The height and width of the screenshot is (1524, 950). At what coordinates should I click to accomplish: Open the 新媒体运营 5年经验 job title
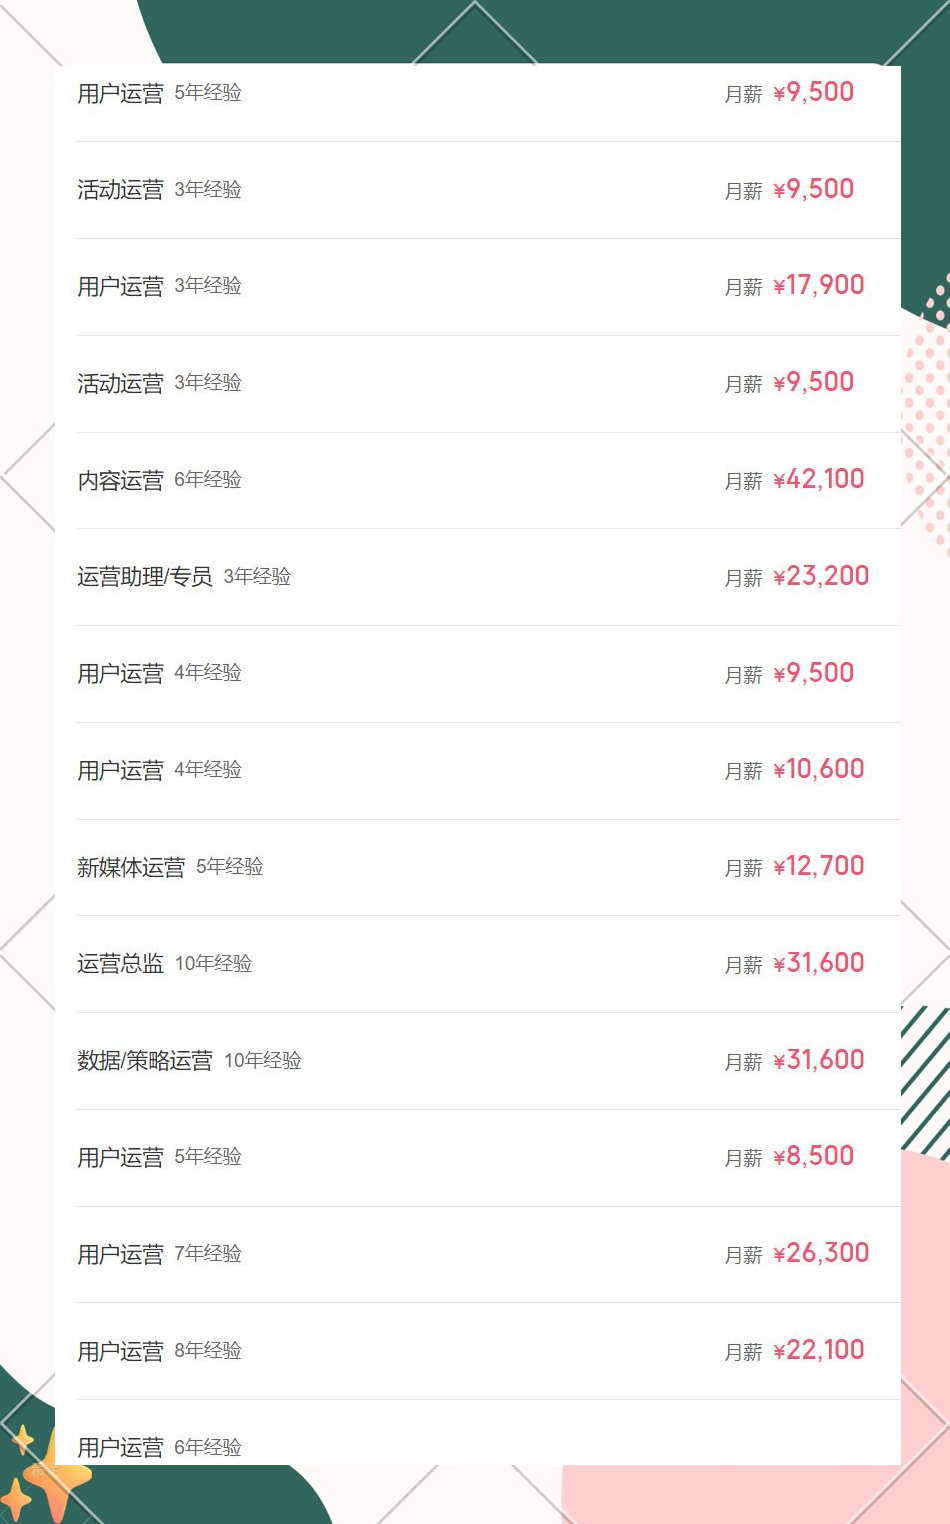(x=131, y=867)
